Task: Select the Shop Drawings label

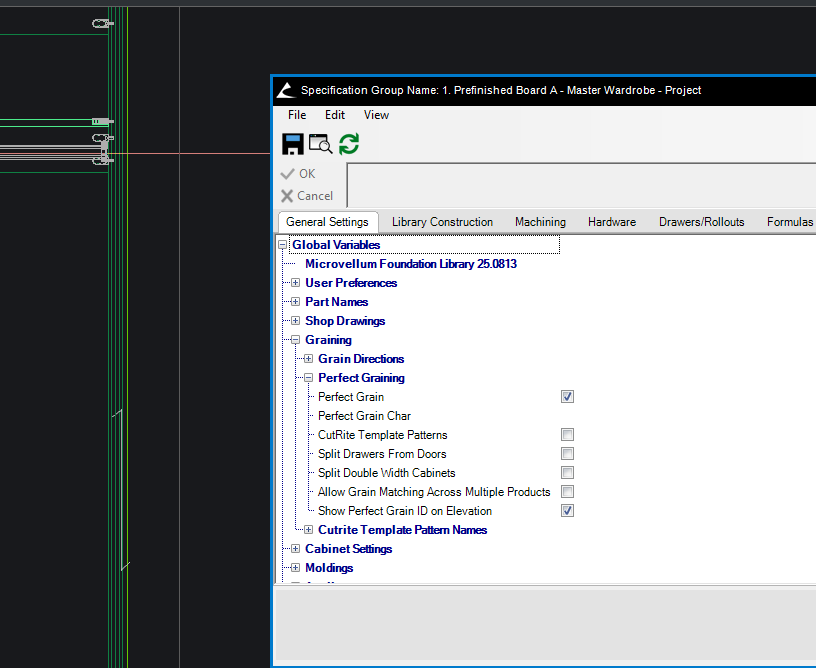Action: click(x=345, y=321)
